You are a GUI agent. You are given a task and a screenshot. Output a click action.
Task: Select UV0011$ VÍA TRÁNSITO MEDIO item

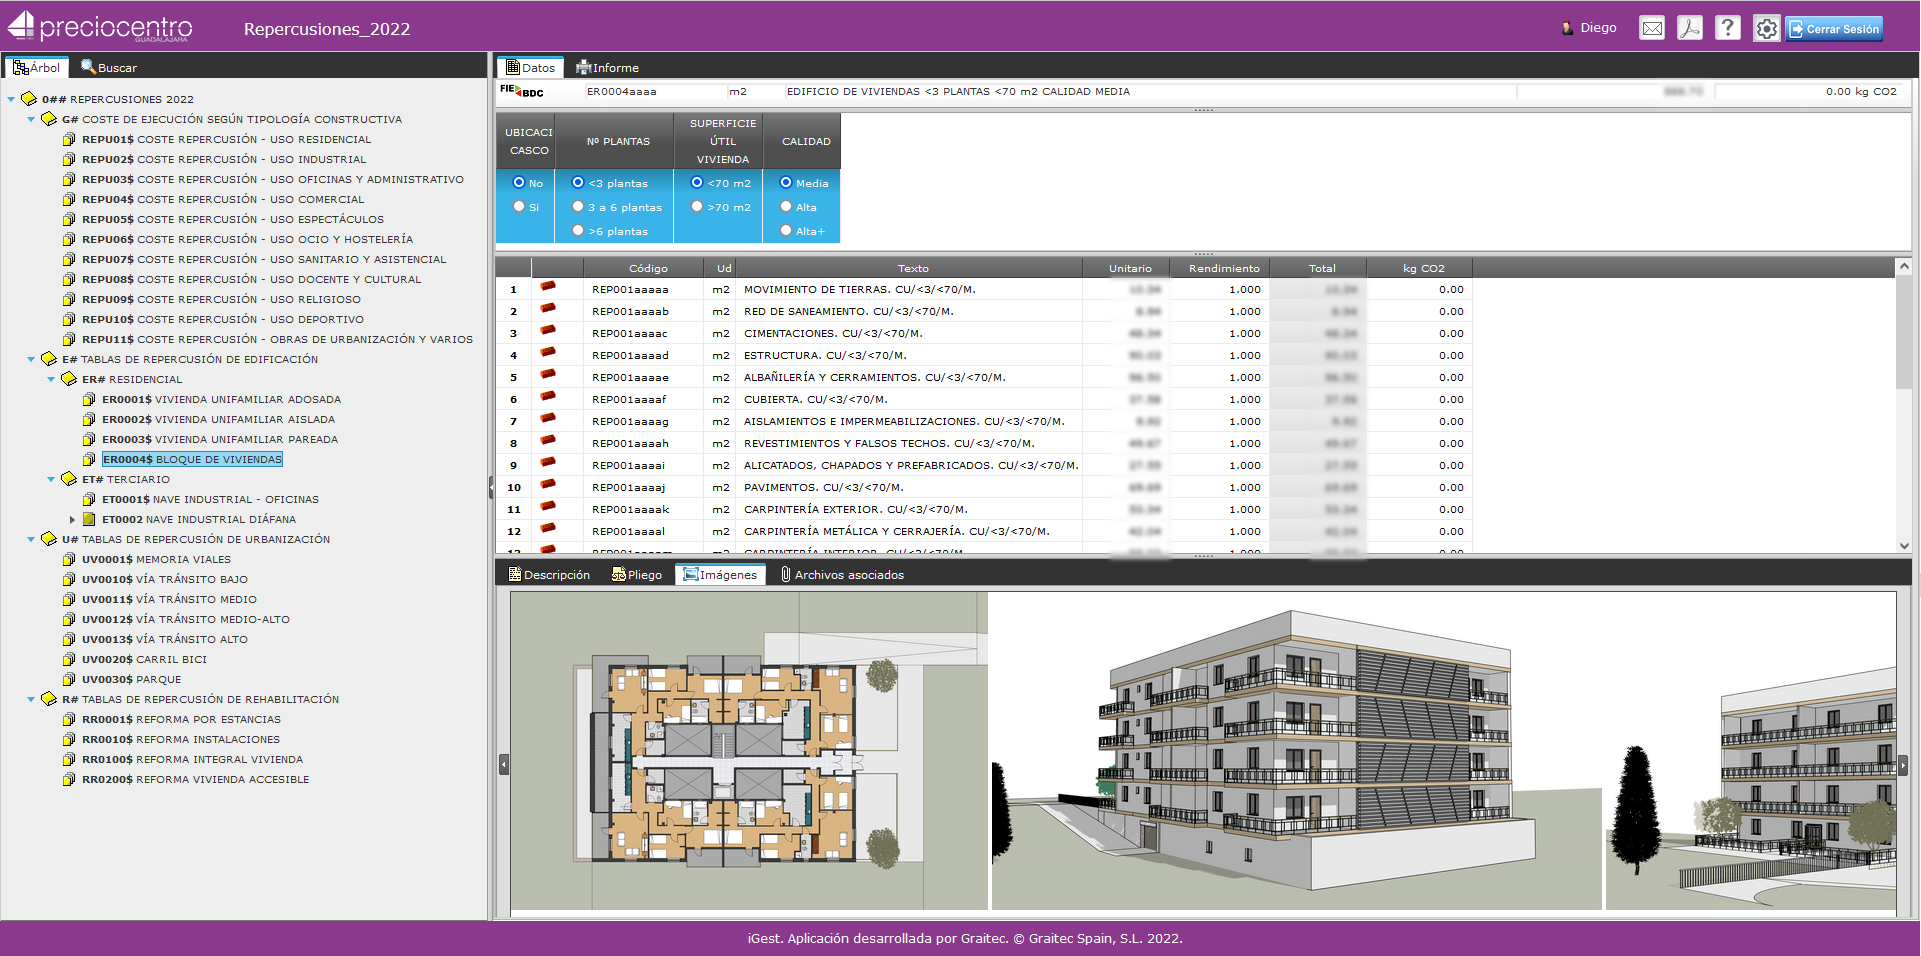coord(170,599)
